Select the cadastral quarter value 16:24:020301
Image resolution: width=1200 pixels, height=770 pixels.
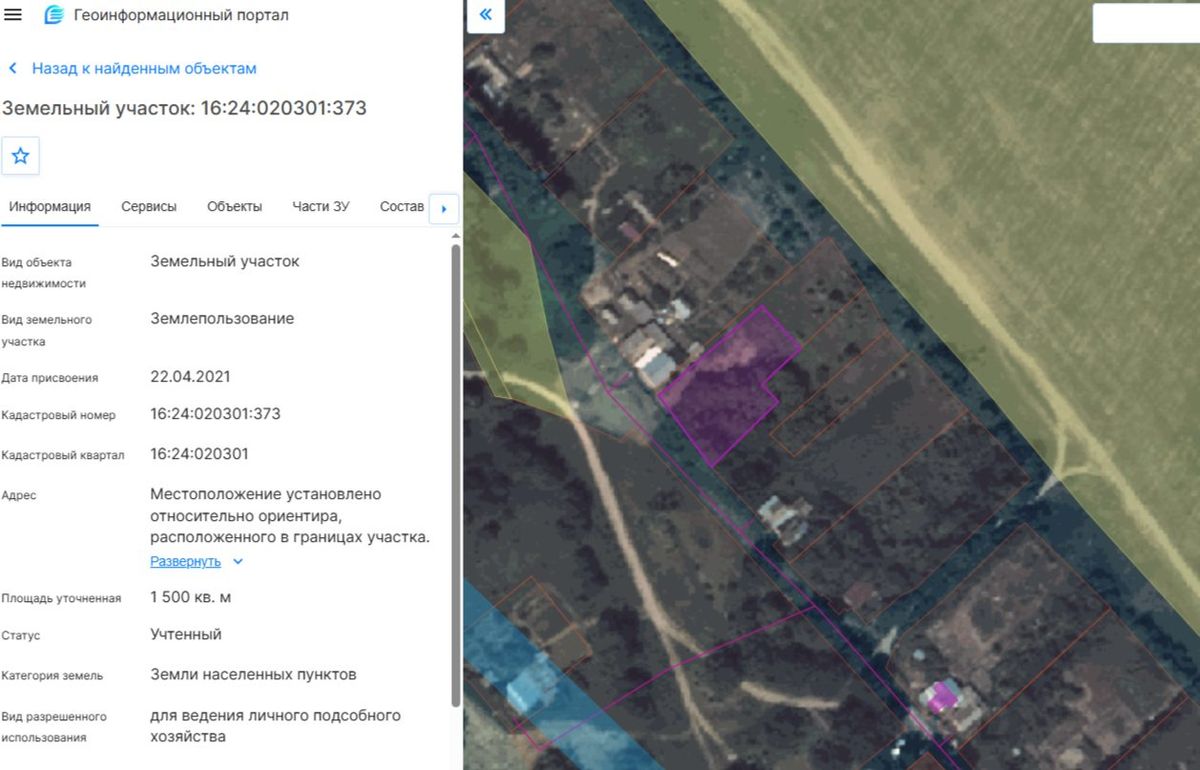pos(199,454)
